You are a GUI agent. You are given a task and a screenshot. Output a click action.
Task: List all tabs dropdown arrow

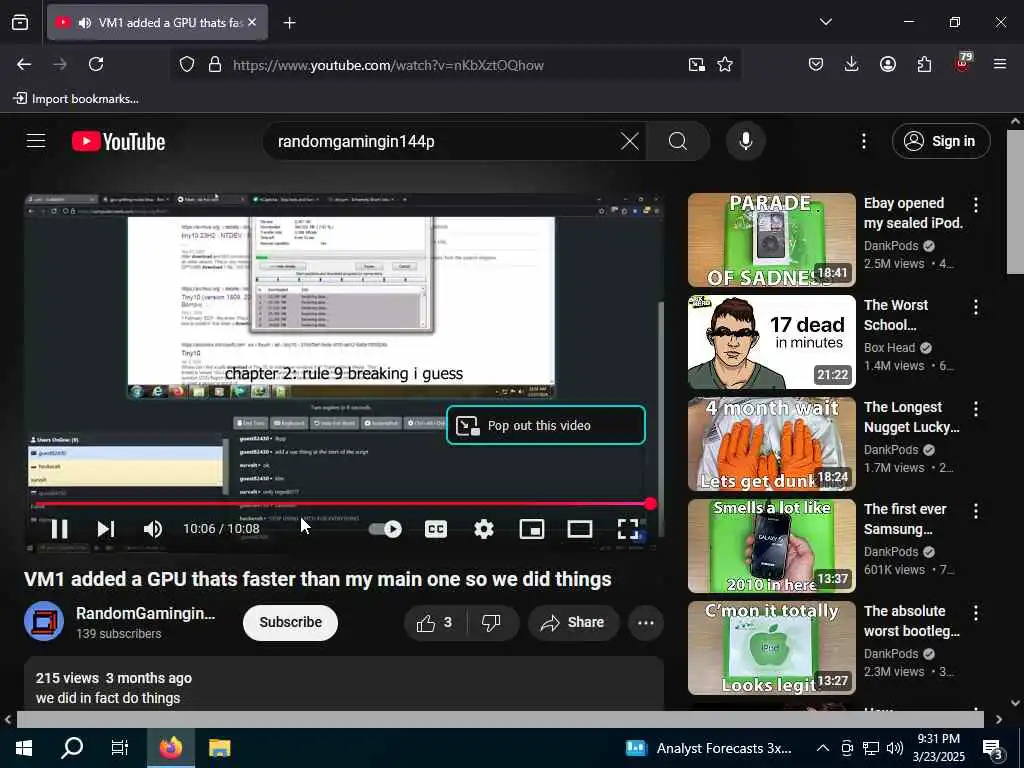coord(825,22)
